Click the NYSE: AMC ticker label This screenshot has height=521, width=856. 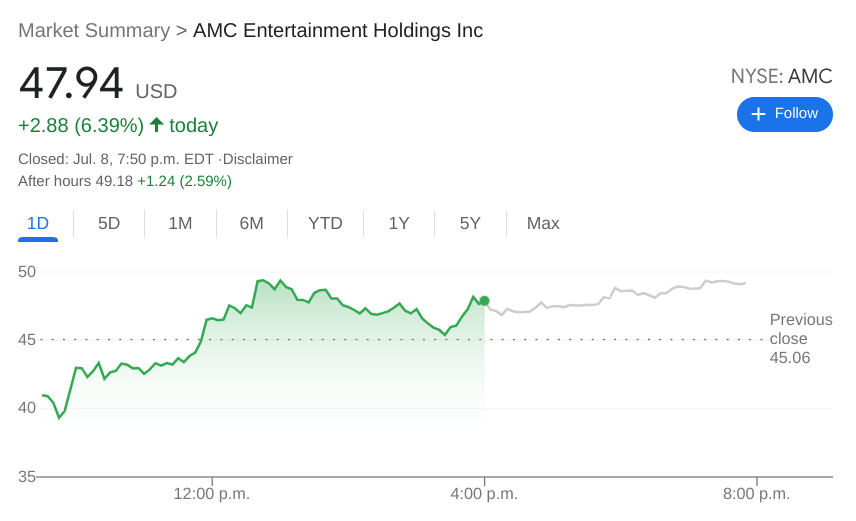tap(781, 77)
